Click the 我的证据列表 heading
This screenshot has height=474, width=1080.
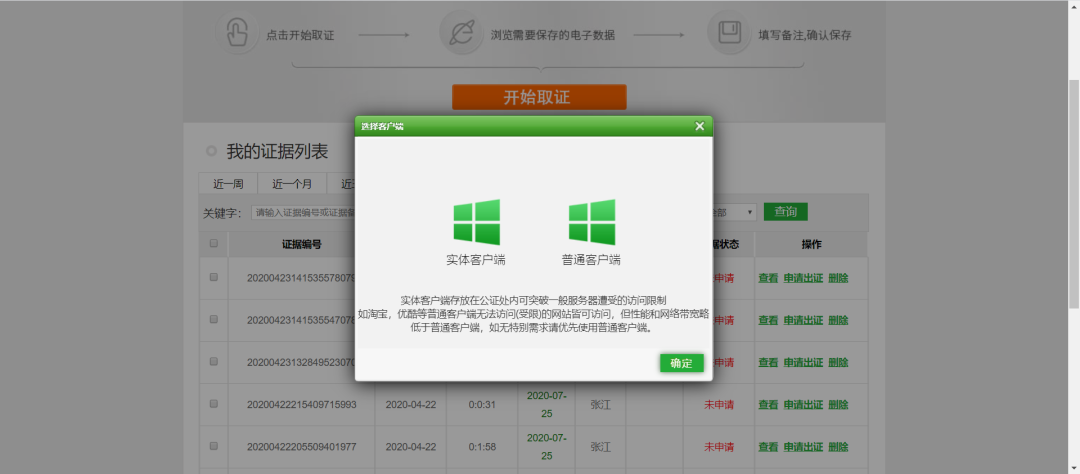click(278, 152)
